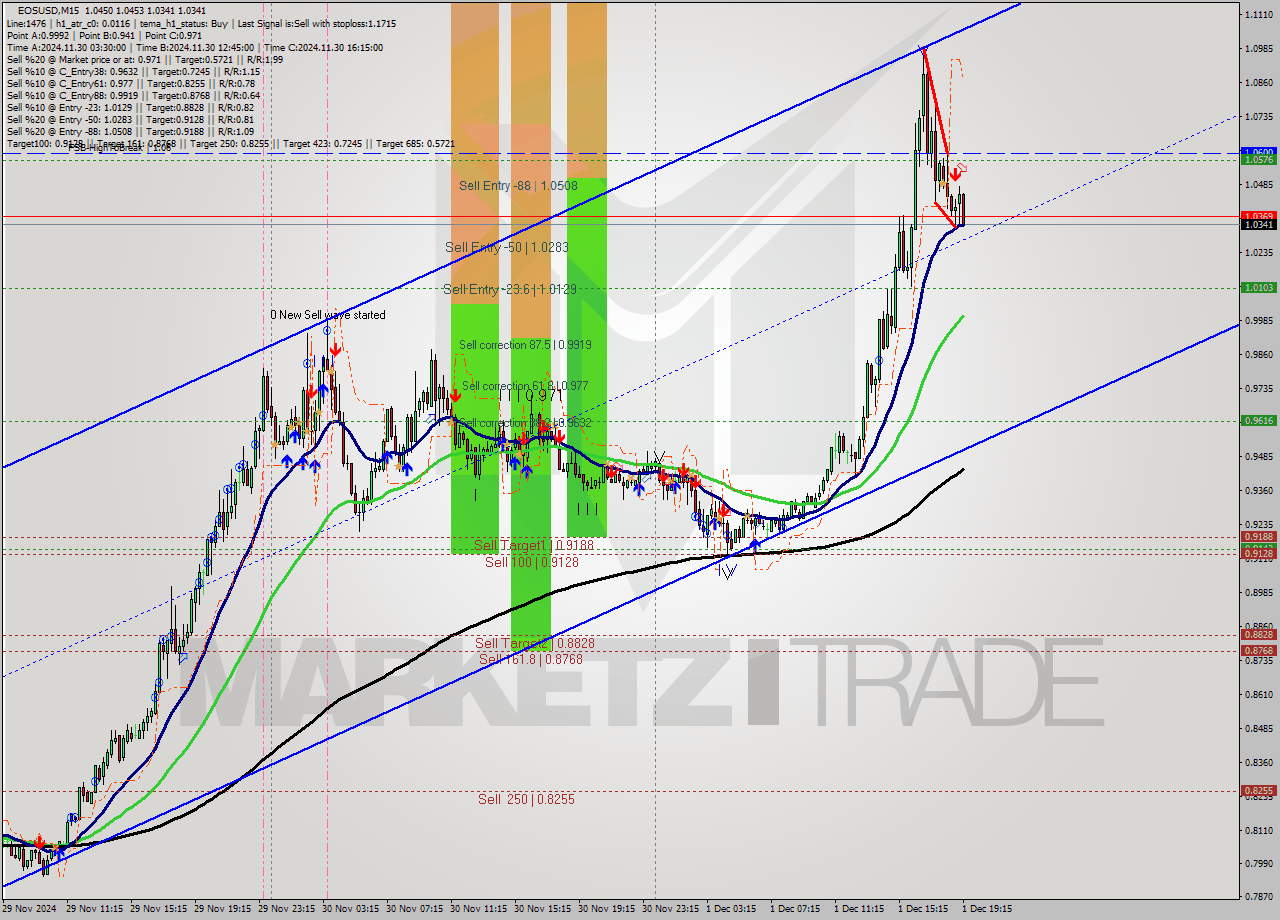Click the '30 Nov 15:15' time axis label
This screenshot has height=920, width=1280.
pyautogui.click(x=543, y=909)
